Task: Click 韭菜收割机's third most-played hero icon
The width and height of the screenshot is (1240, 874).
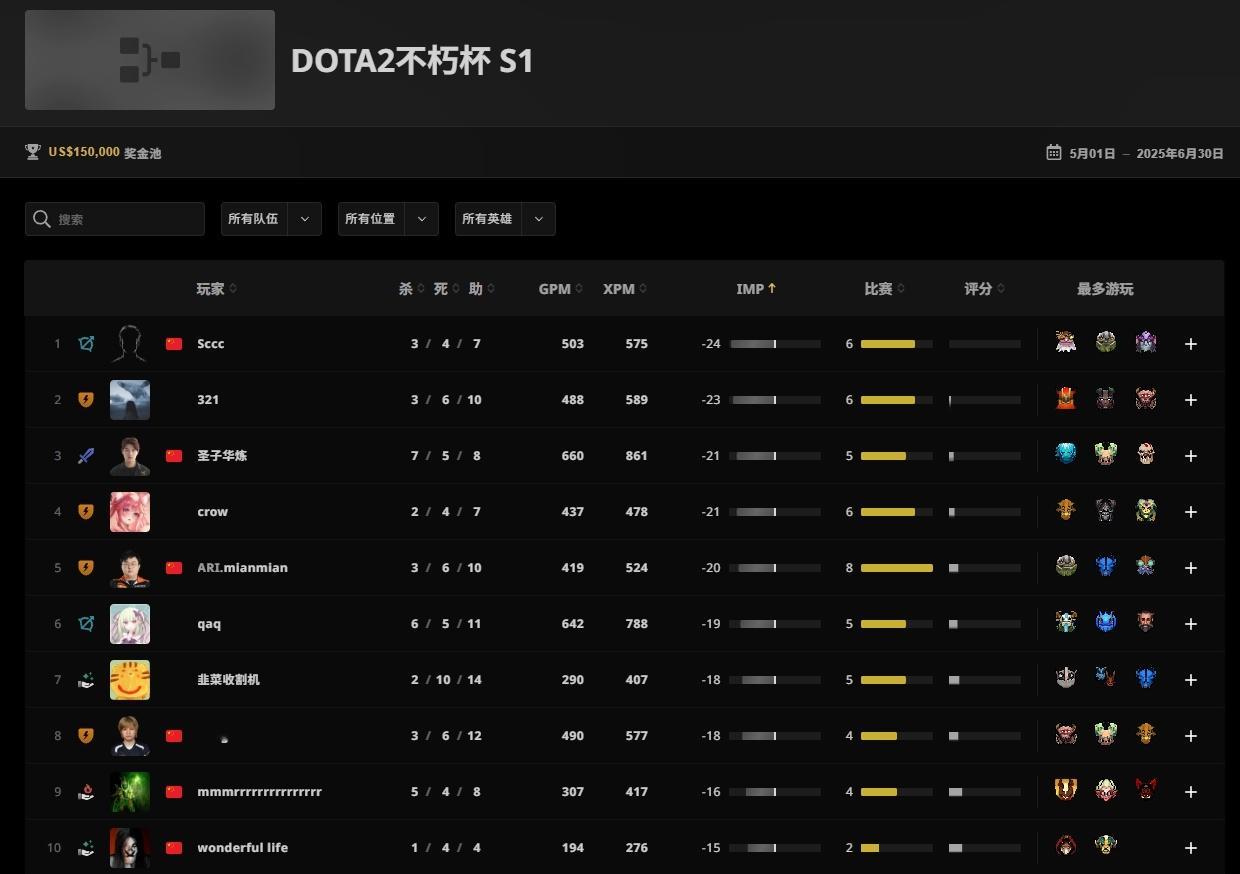Action: click(1146, 678)
